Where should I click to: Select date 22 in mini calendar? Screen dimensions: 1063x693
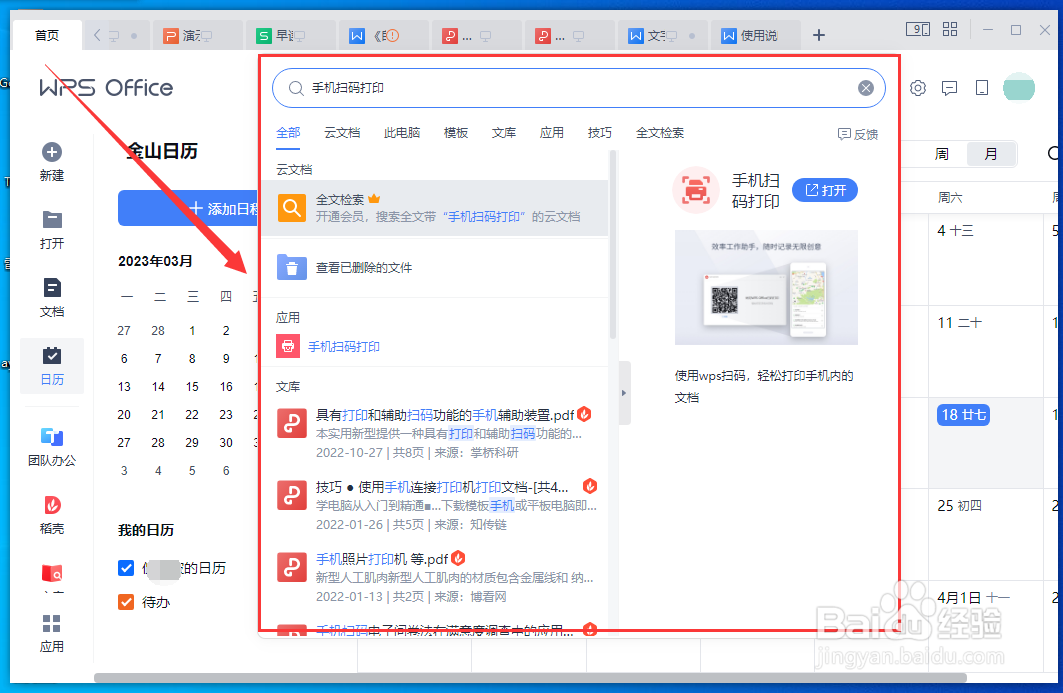pyautogui.click(x=193, y=414)
